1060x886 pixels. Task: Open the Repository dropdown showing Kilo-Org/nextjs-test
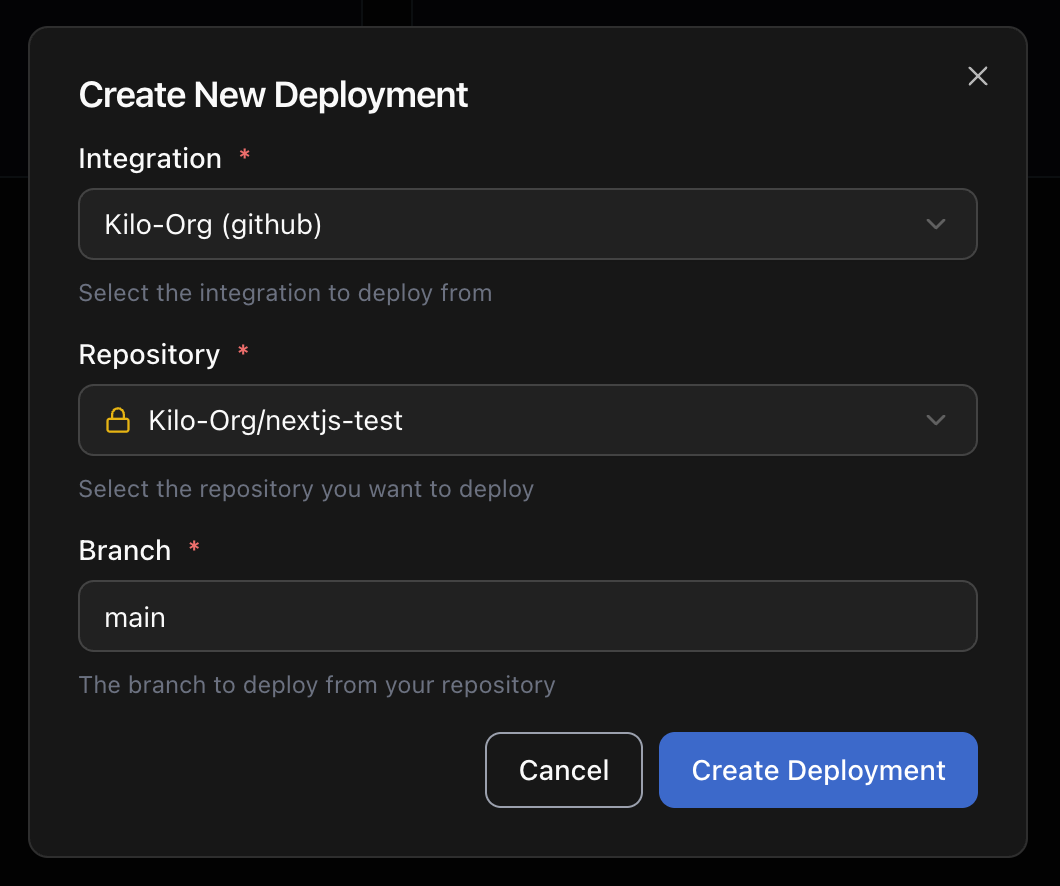[528, 420]
